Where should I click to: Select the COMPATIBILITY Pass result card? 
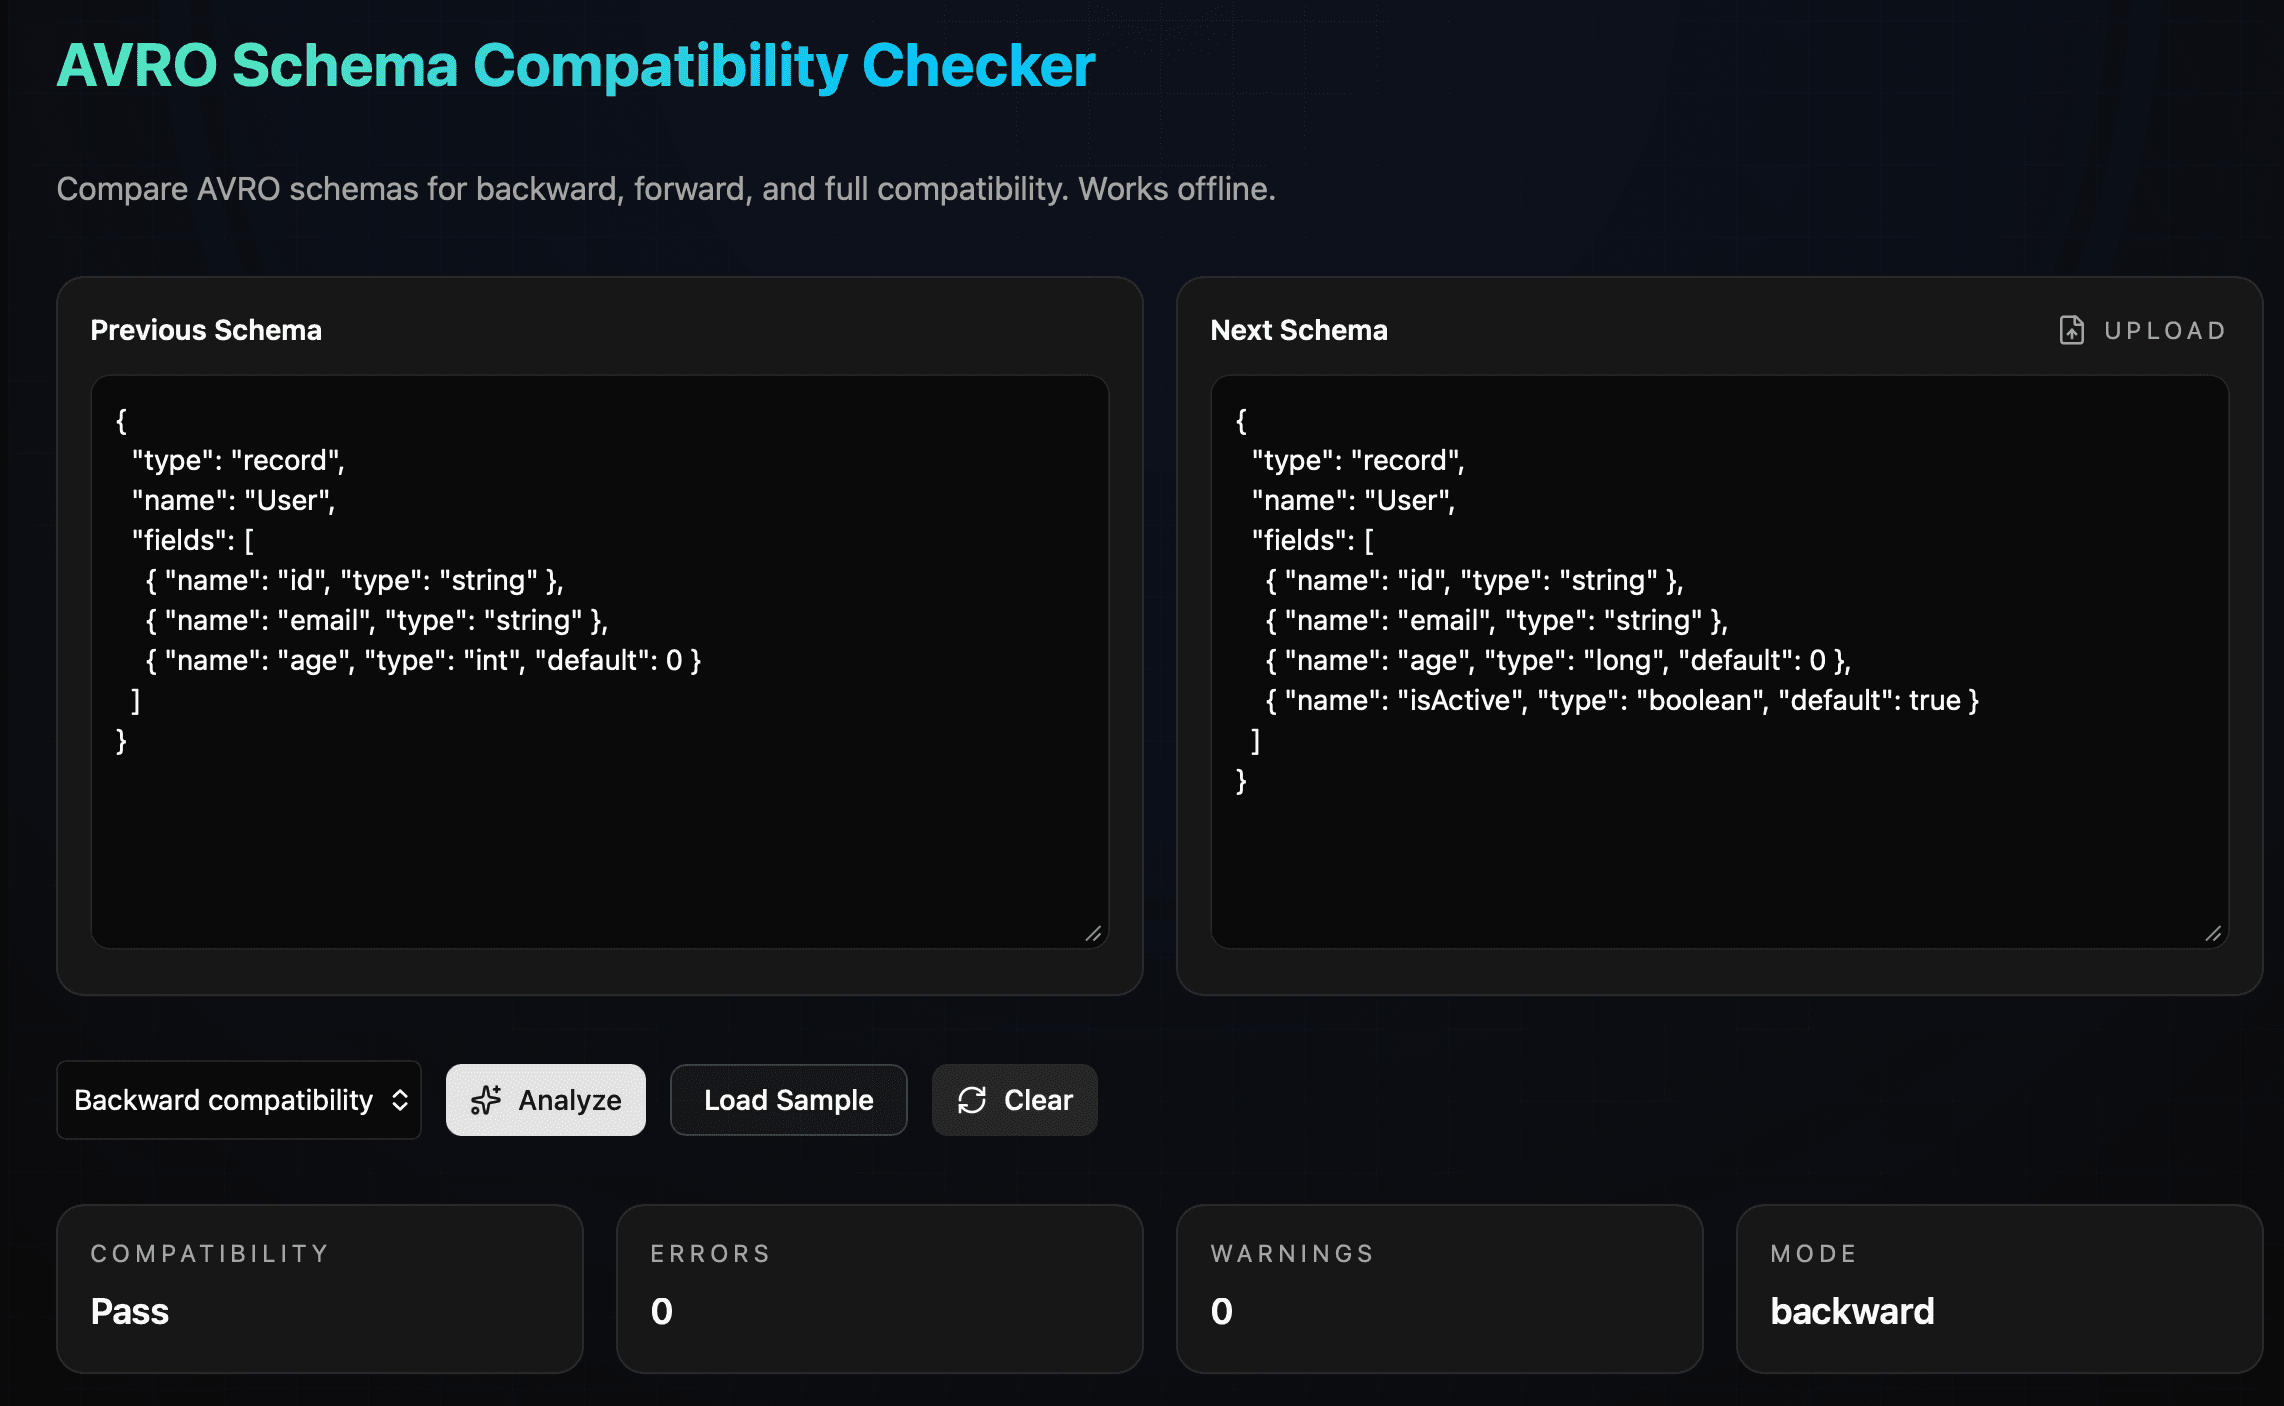[x=319, y=1289]
